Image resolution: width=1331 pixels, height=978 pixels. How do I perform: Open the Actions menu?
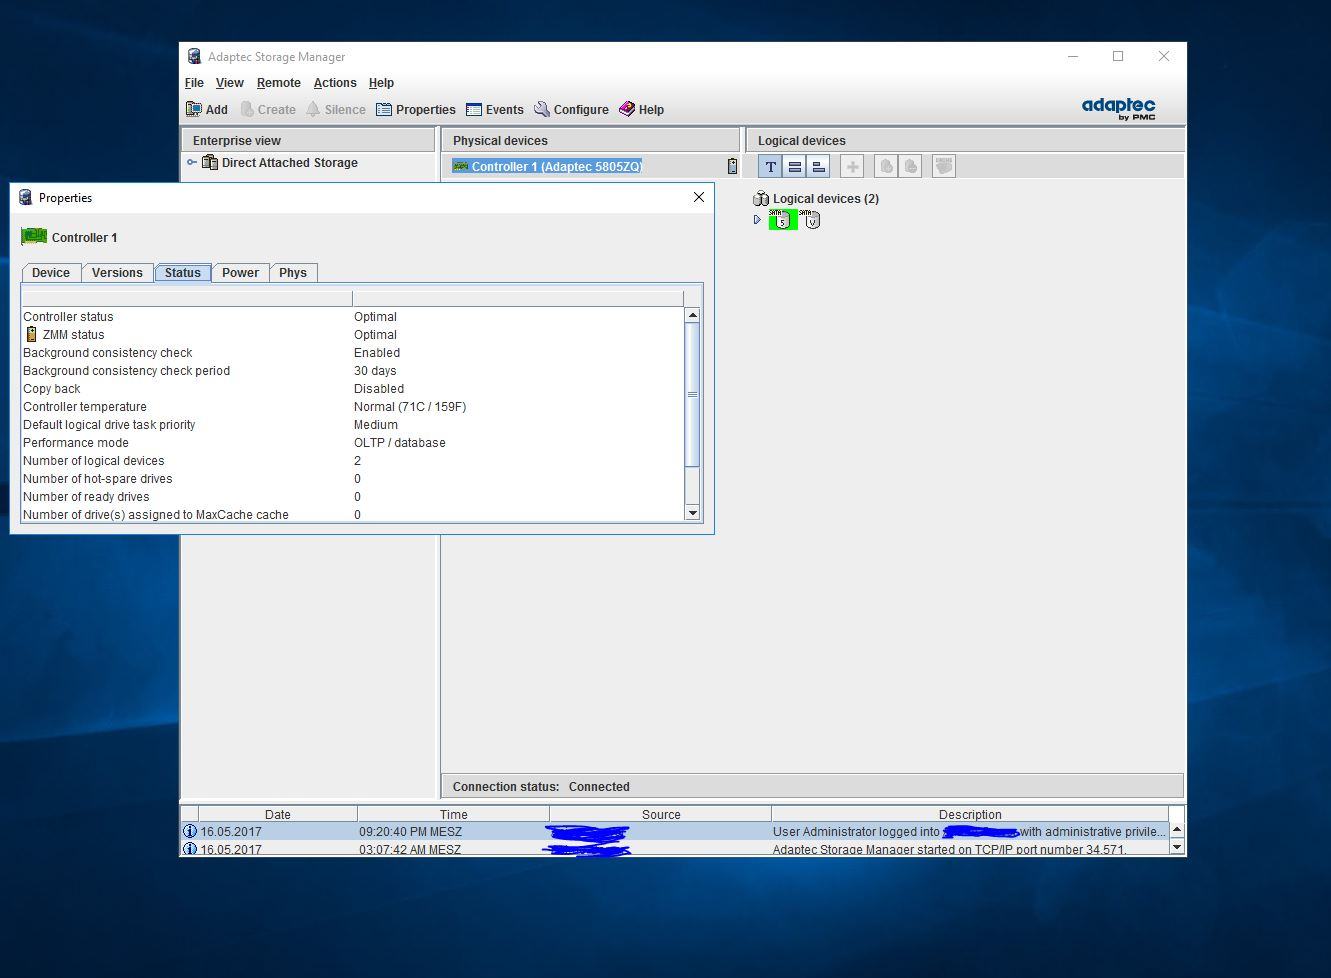click(335, 83)
